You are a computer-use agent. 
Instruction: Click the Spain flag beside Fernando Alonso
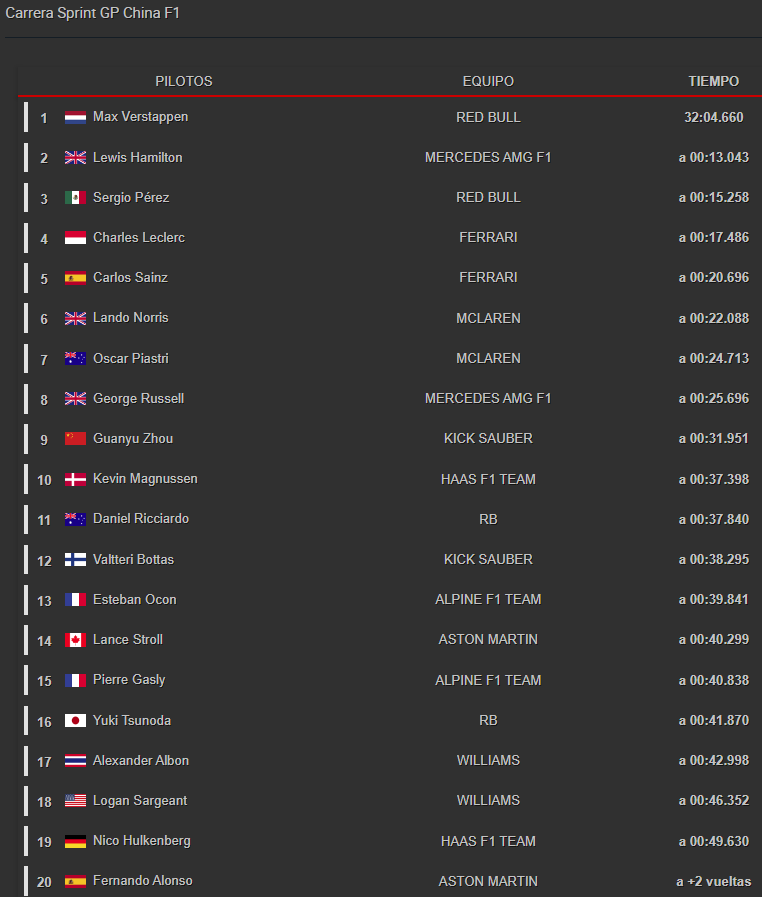click(76, 881)
